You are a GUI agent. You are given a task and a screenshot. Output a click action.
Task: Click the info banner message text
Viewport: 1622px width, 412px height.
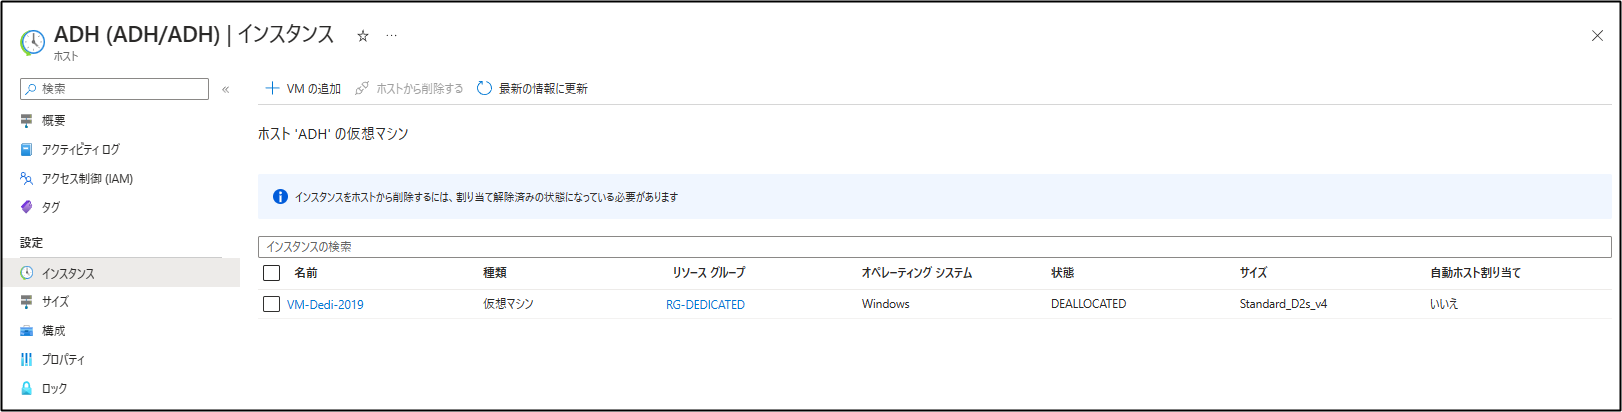486,197
